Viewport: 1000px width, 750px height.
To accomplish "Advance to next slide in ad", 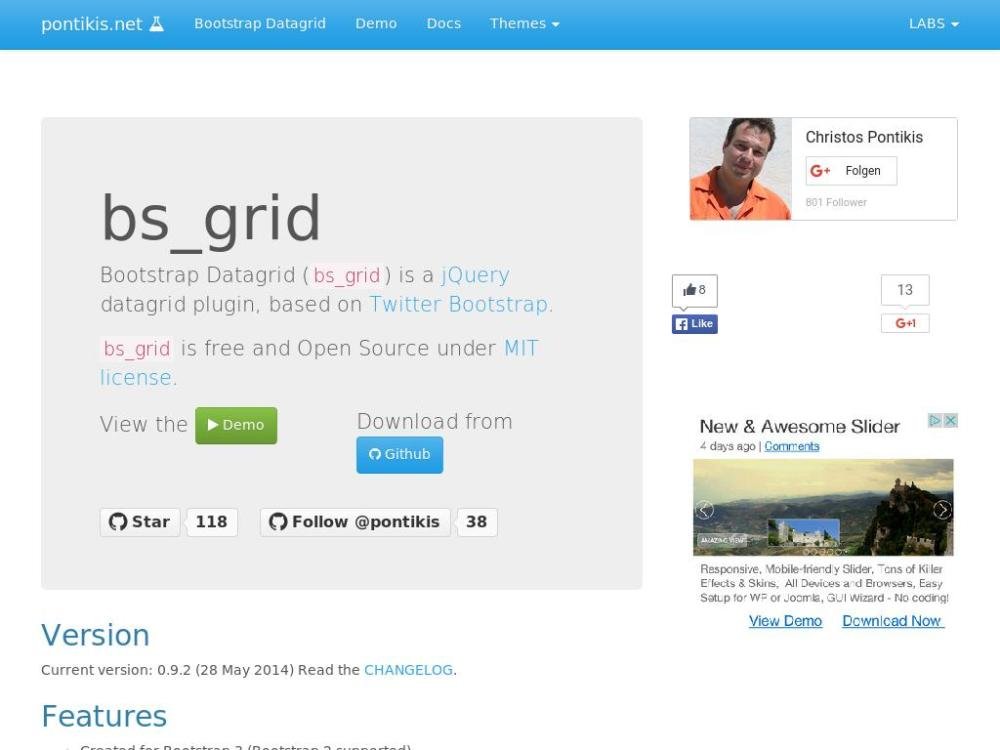I will coord(942,510).
